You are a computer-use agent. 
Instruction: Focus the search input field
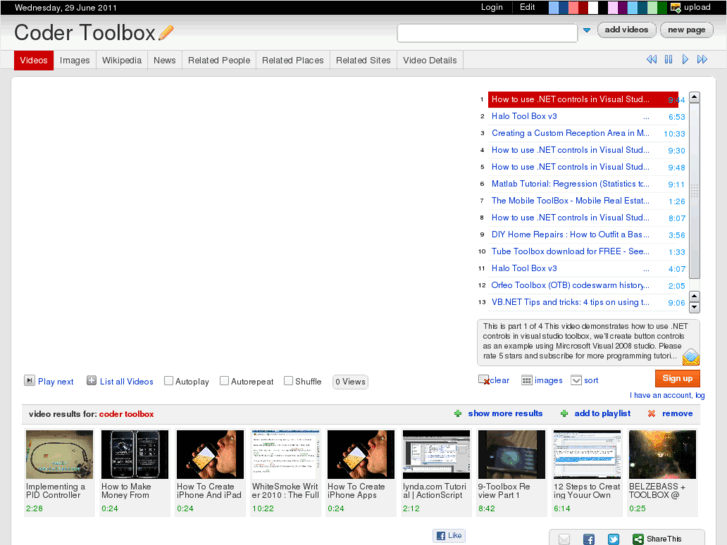point(487,33)
